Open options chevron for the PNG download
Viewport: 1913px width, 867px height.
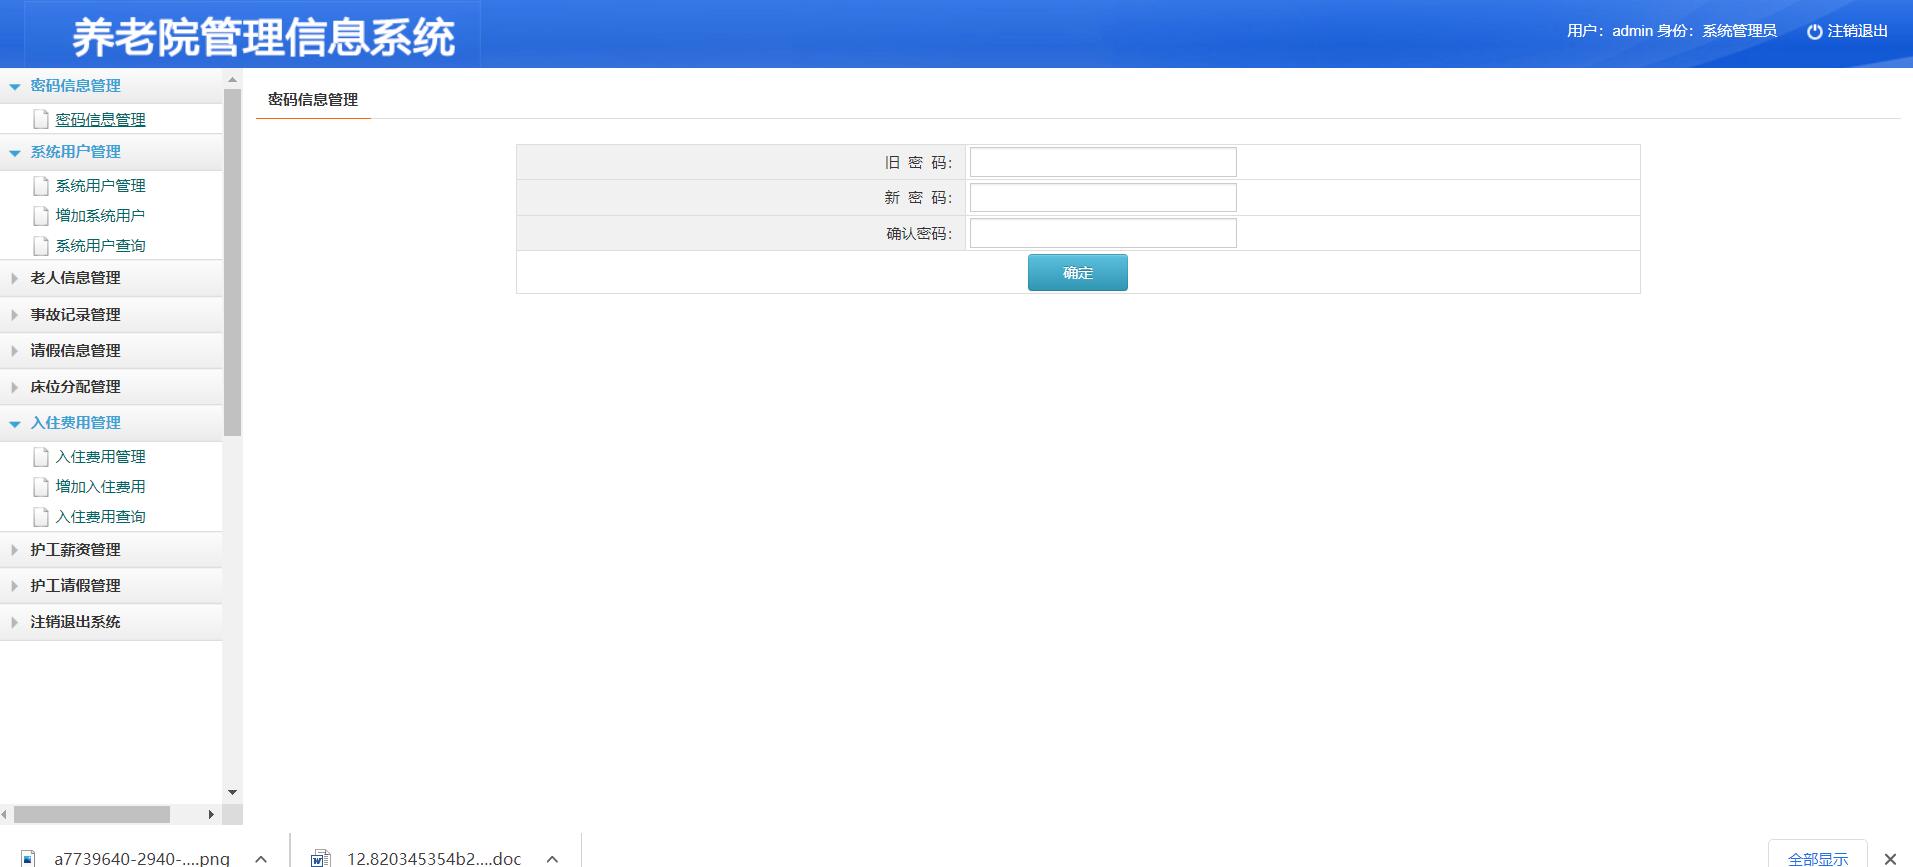261,858
